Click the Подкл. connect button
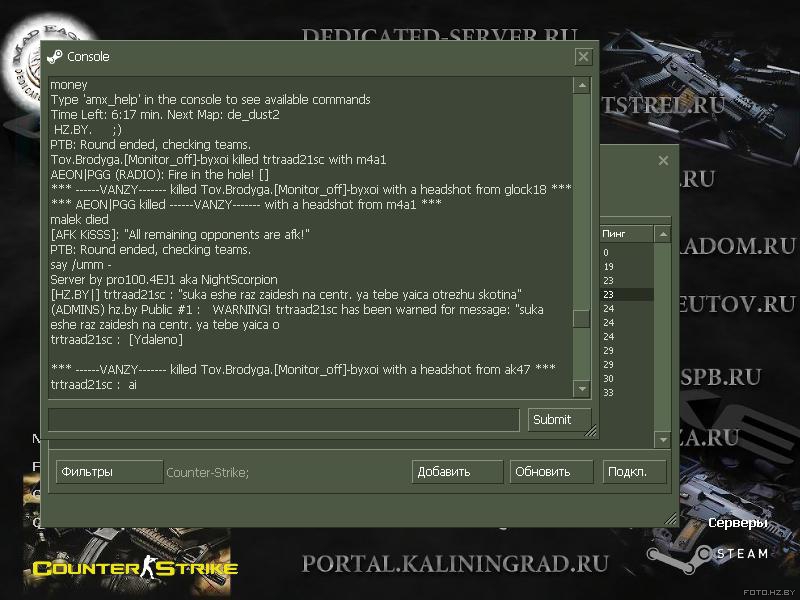 coord(634,472)
